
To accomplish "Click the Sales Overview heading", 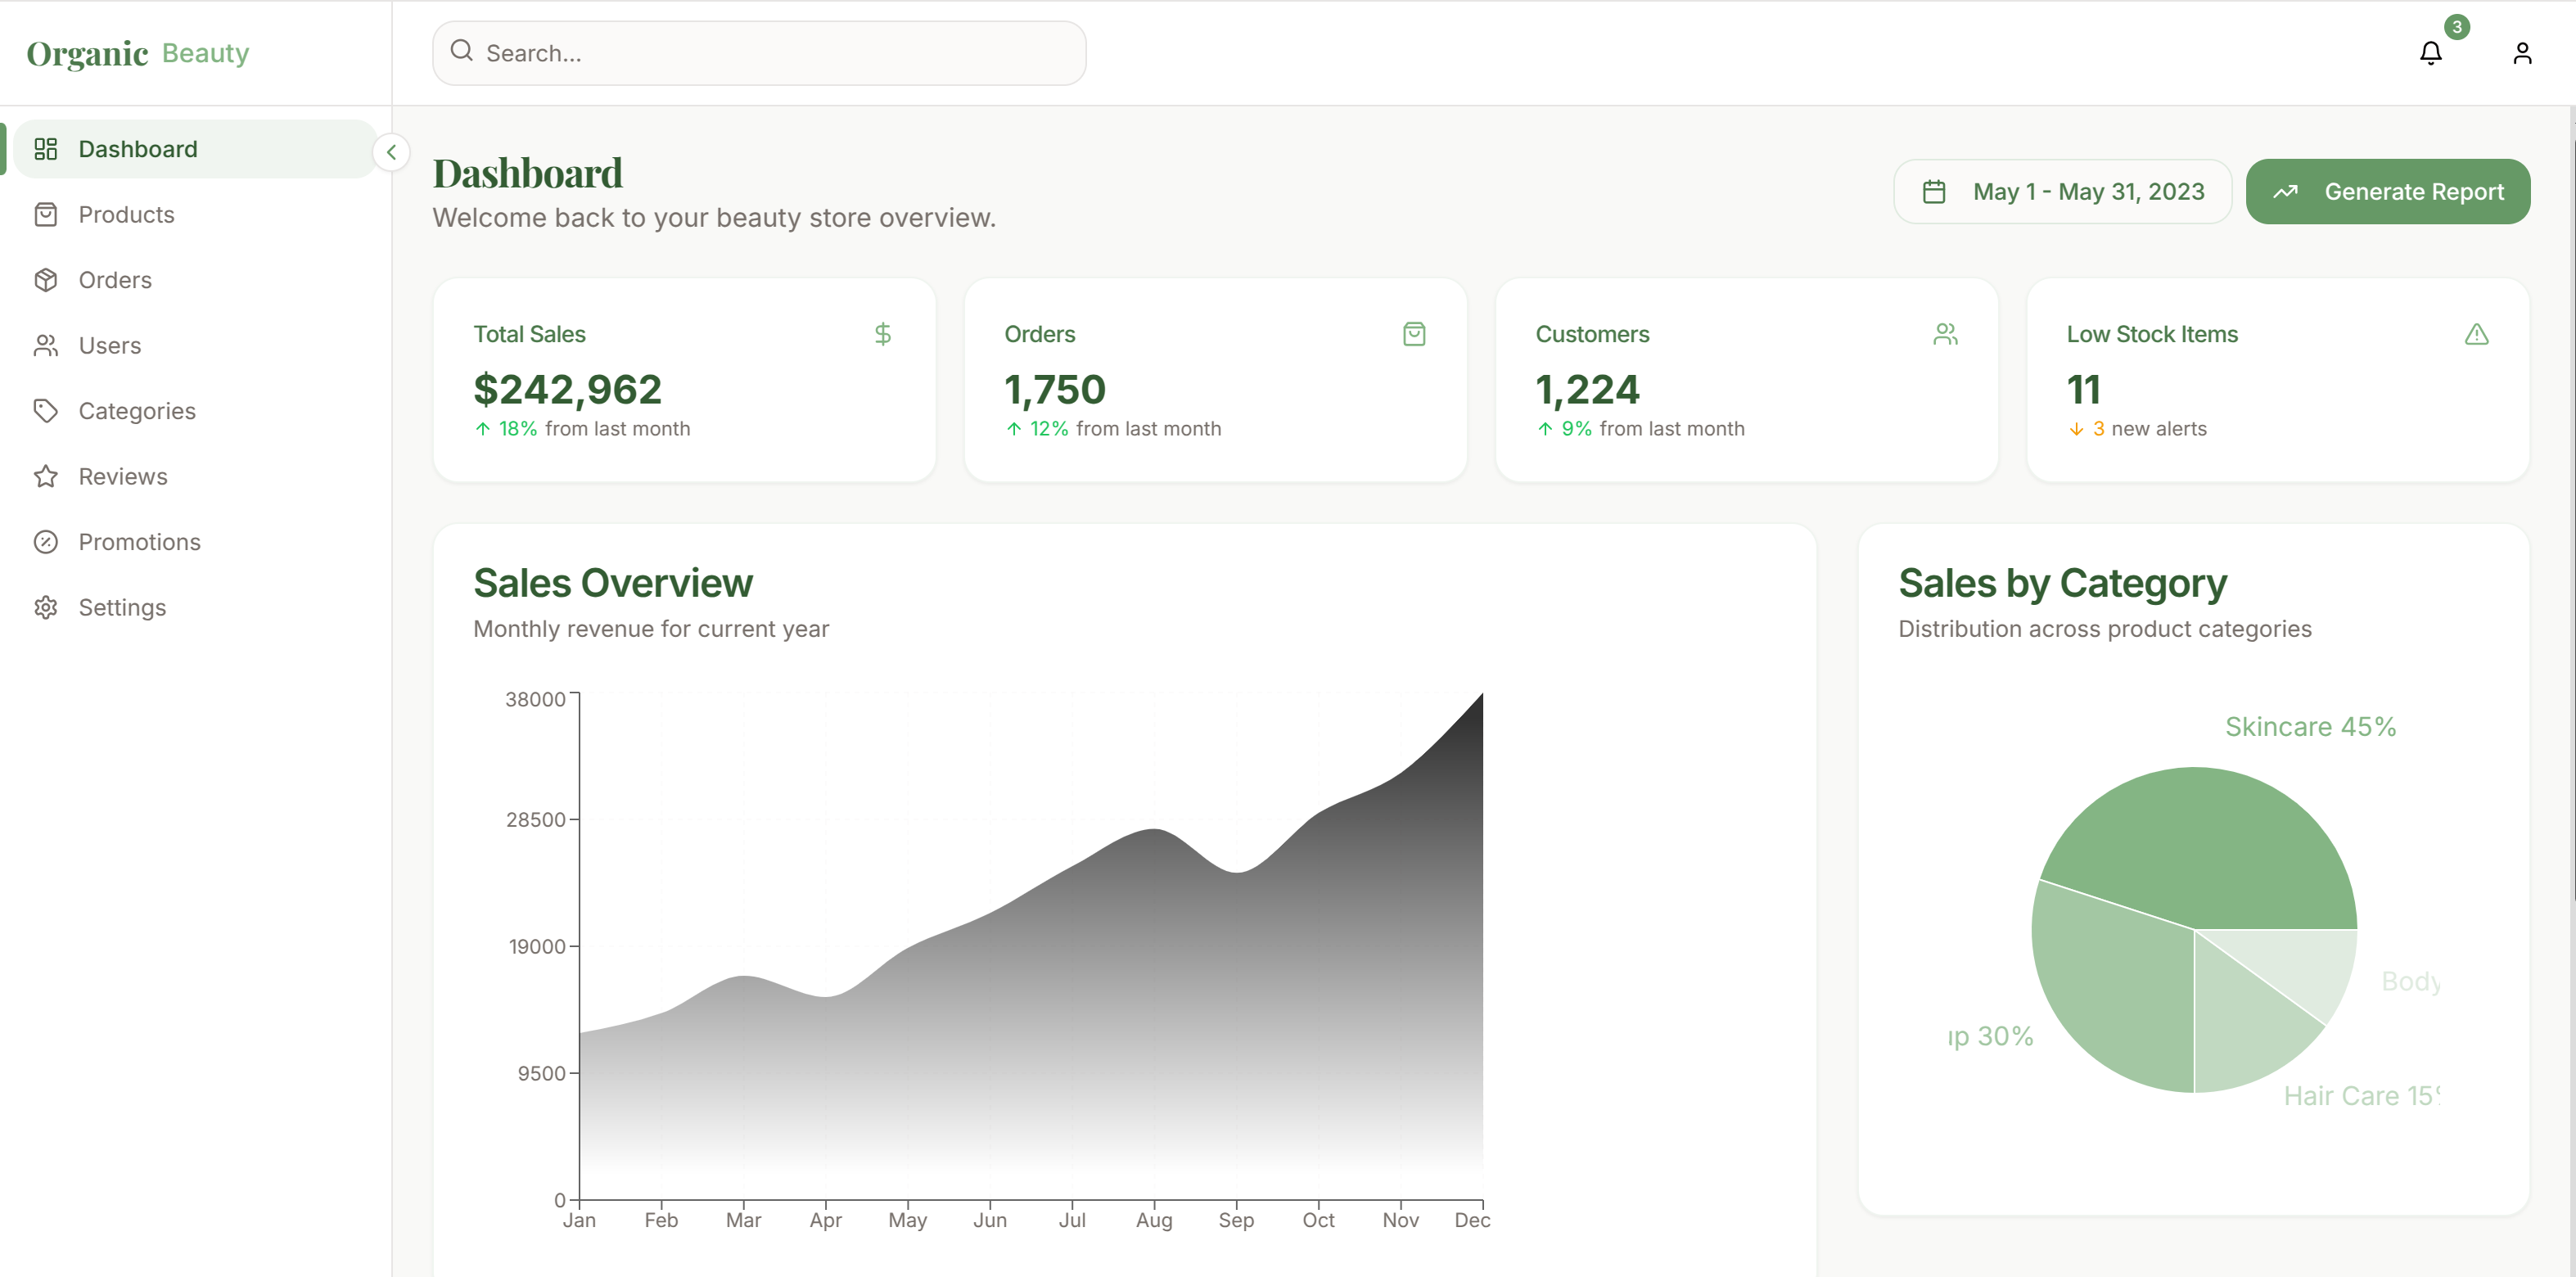I will click(613, 583).
